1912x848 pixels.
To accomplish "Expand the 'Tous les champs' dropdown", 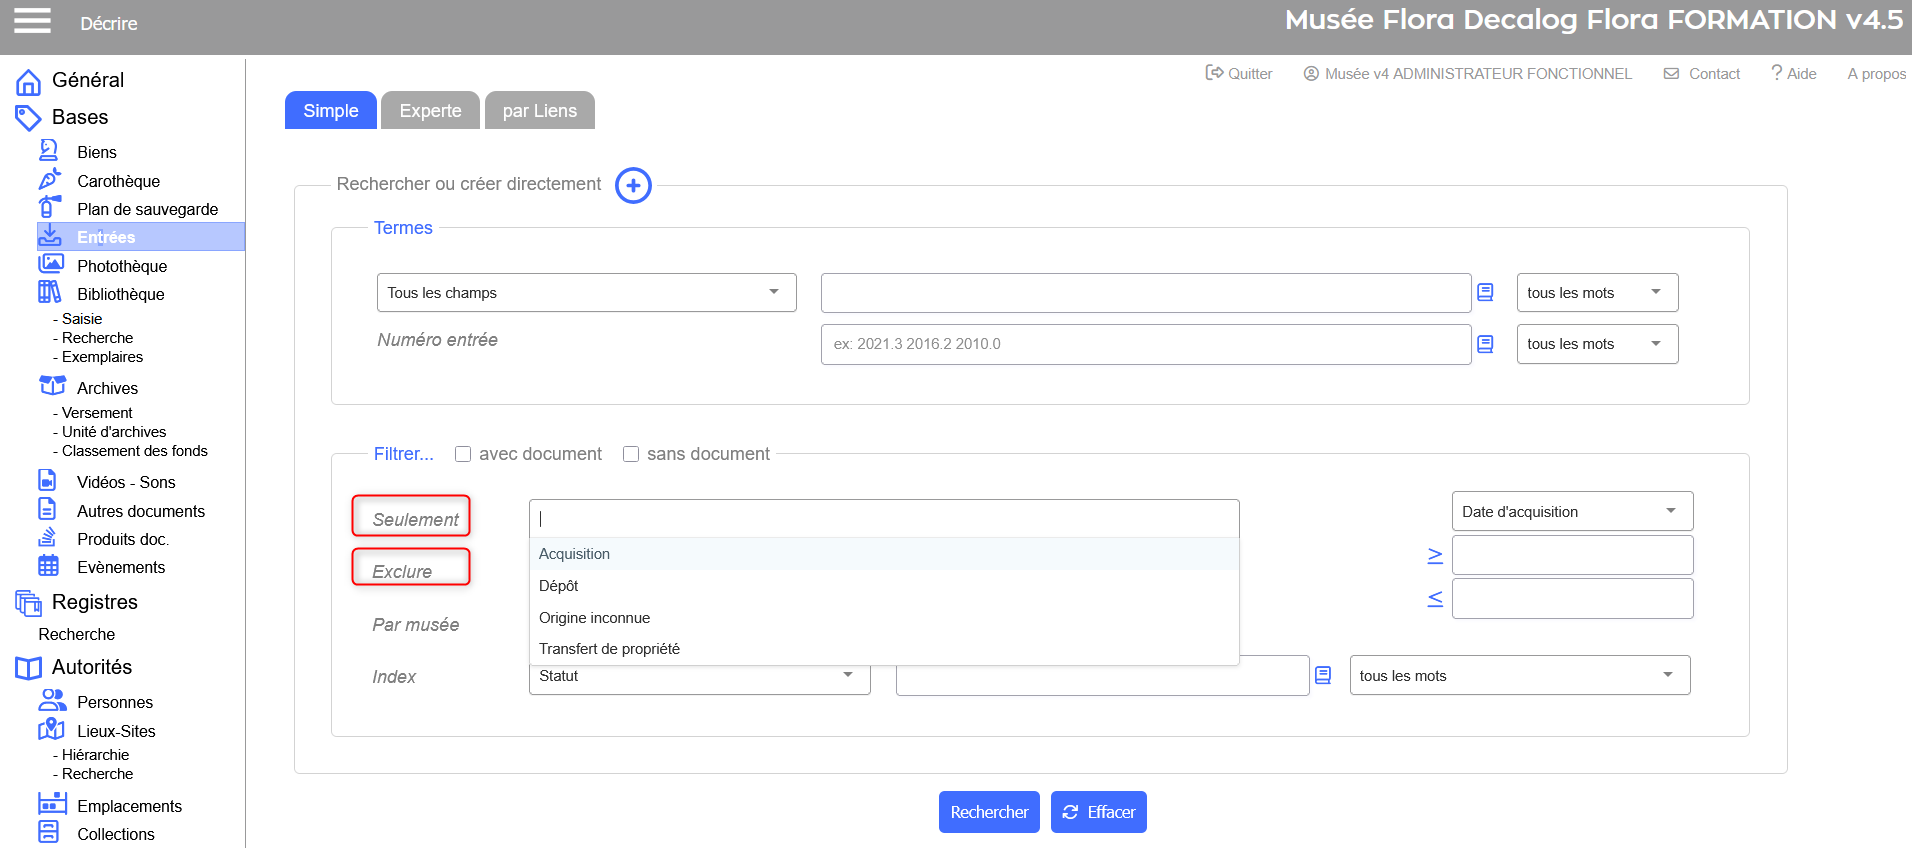I will coord(586,293).
